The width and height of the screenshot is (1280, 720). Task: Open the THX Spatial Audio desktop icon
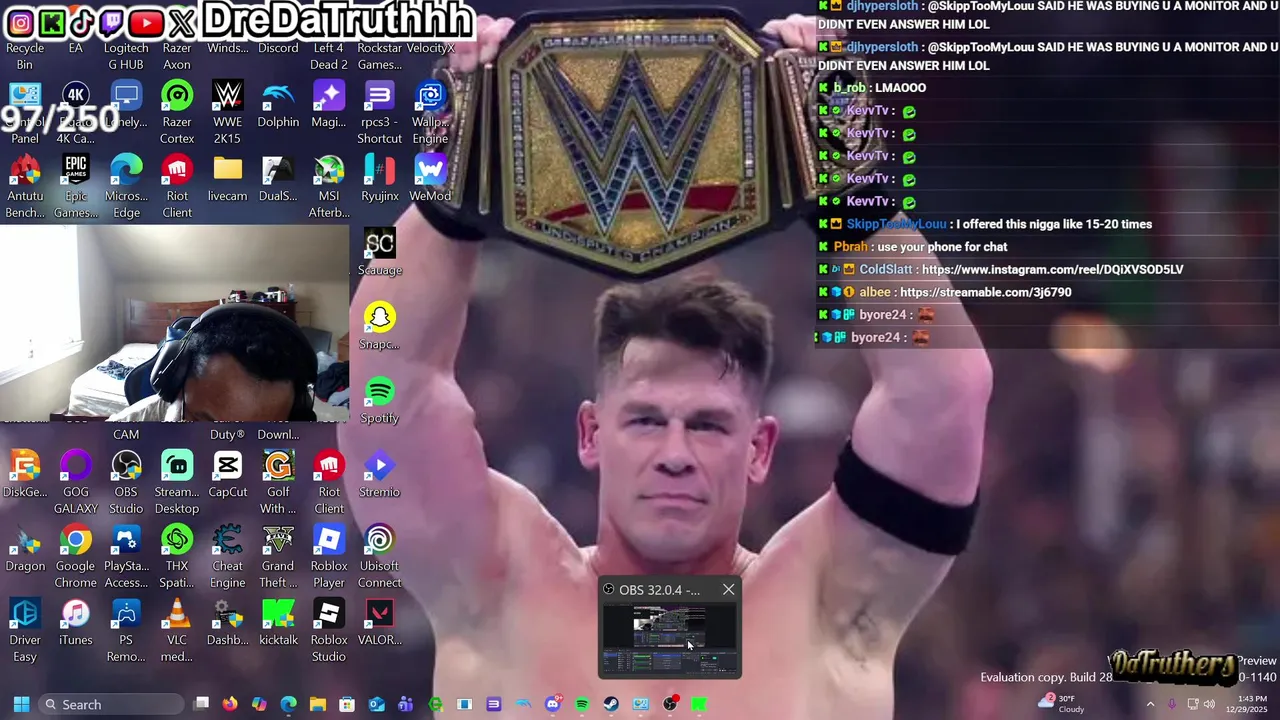[177, 556]
